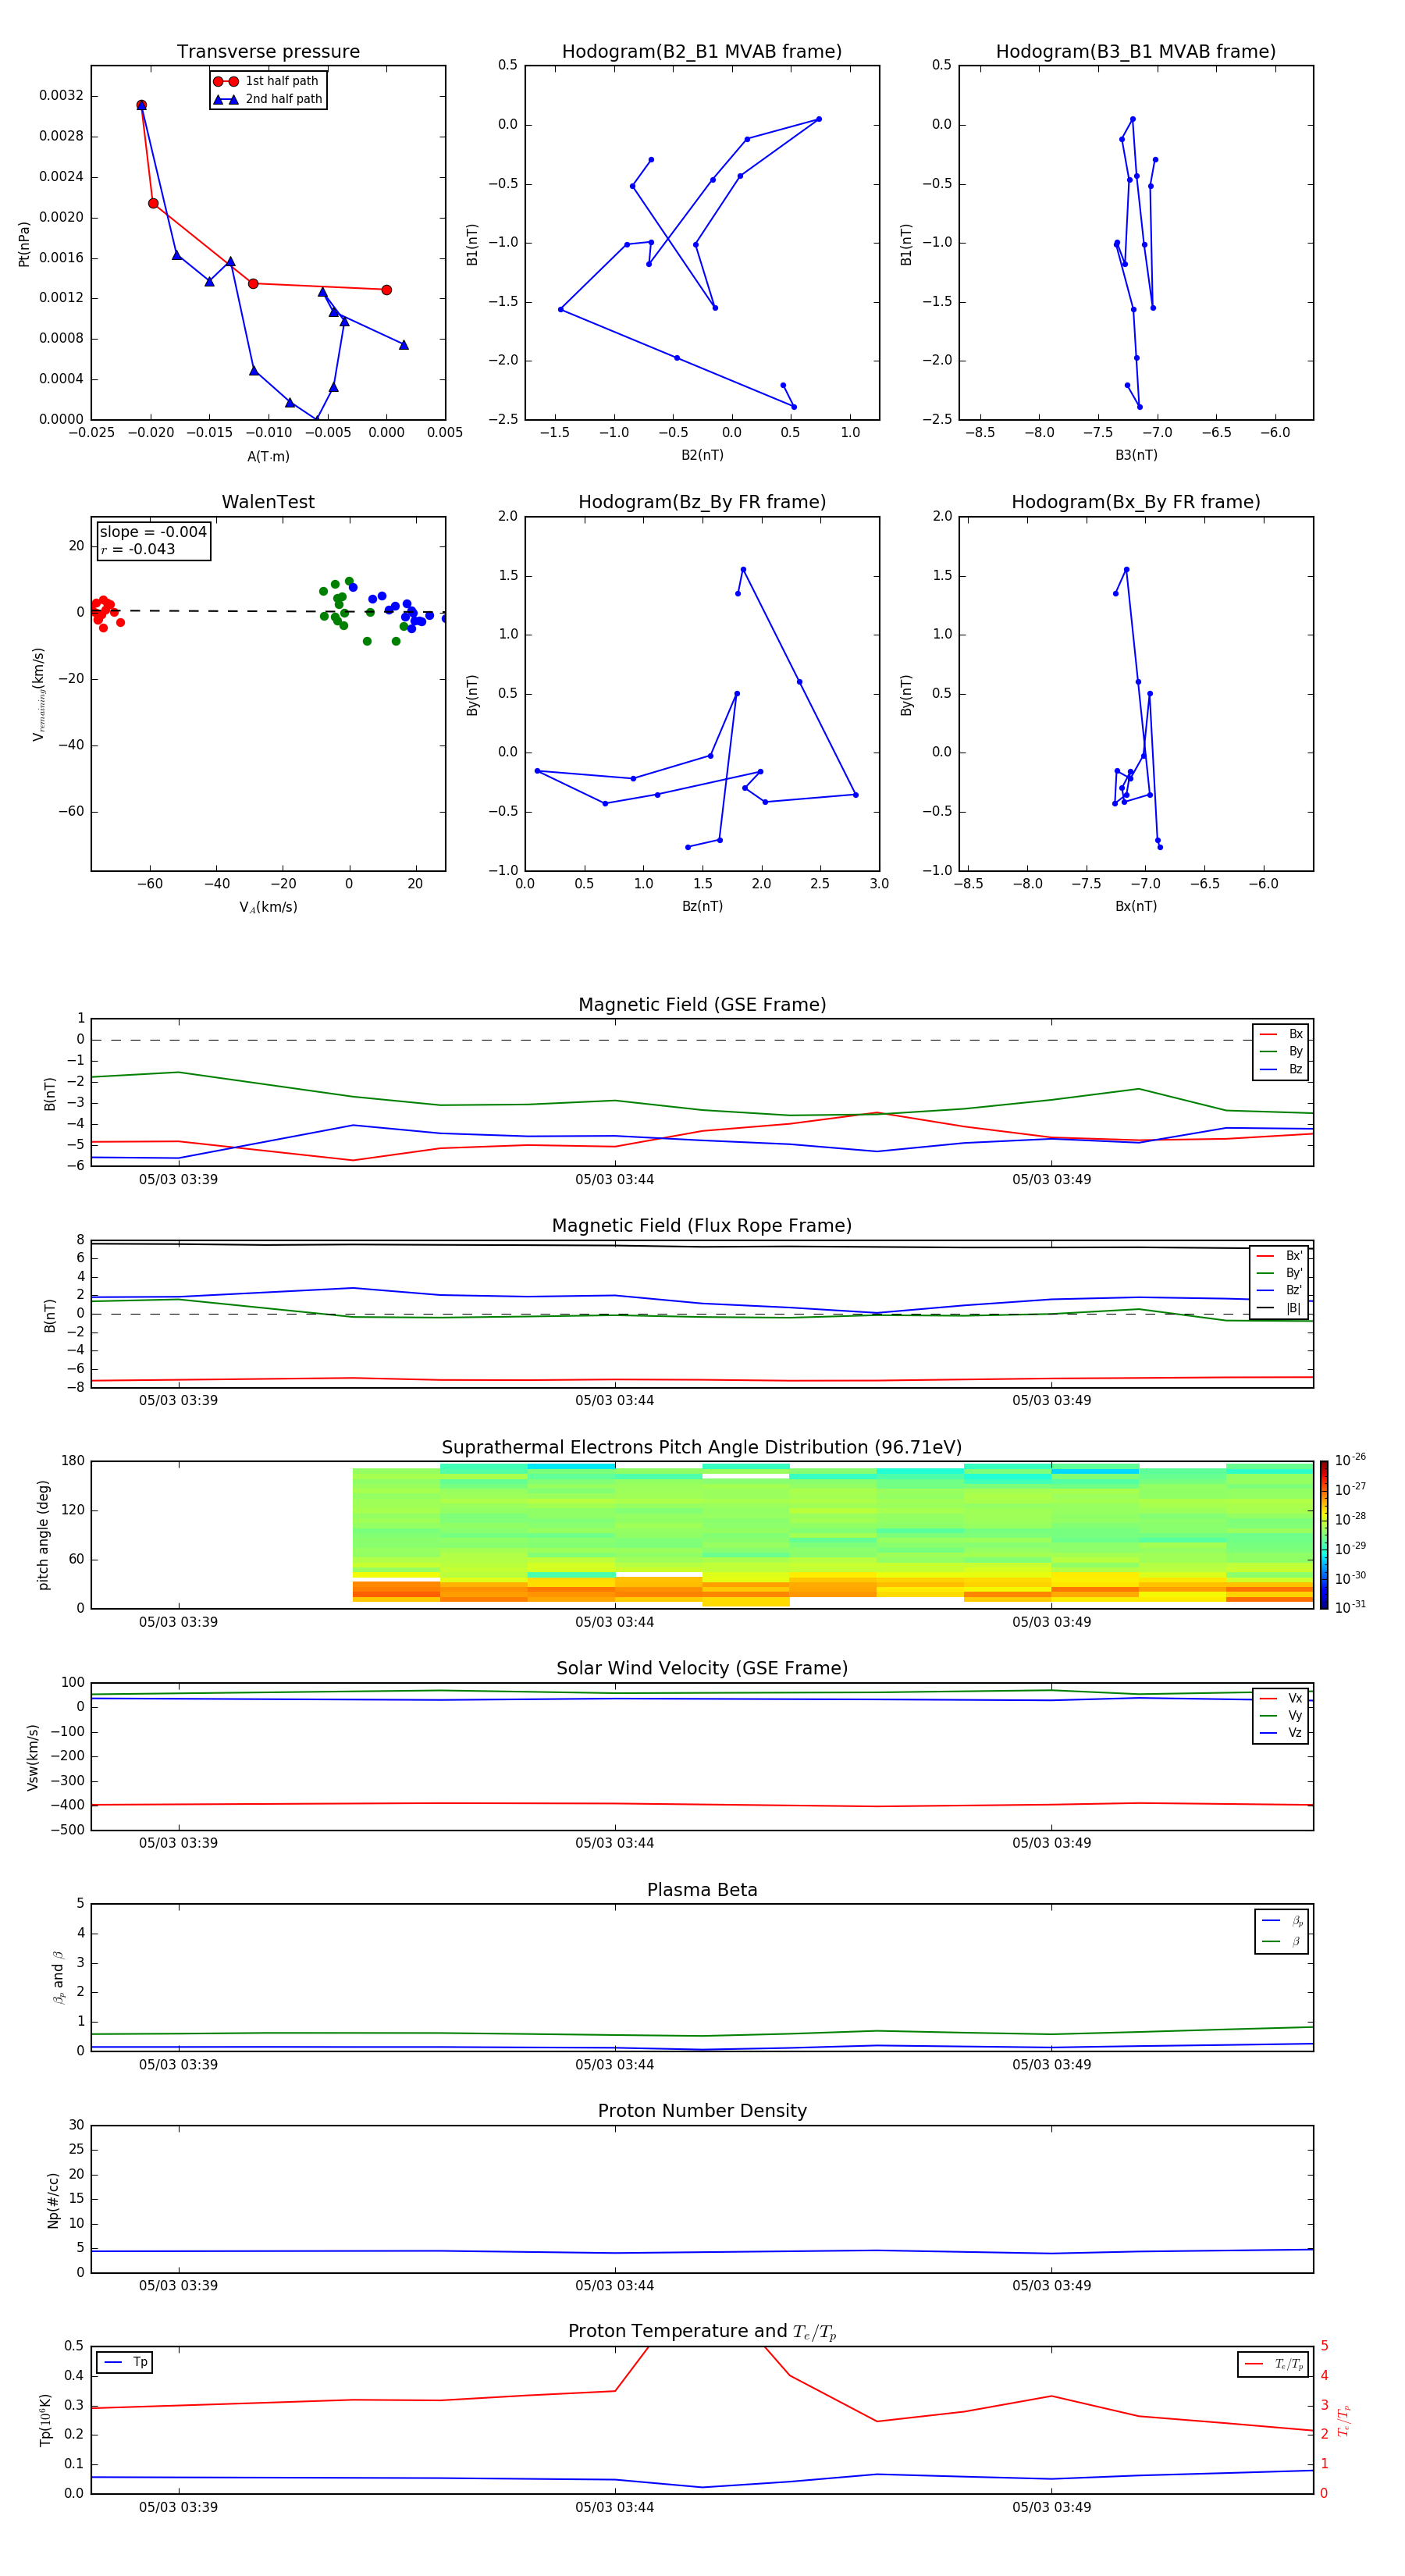Click the 'Magnetic Field (Flux Rope Frame)' title
This screenshot has height=2576, width=1405.
click(702, 1226)
